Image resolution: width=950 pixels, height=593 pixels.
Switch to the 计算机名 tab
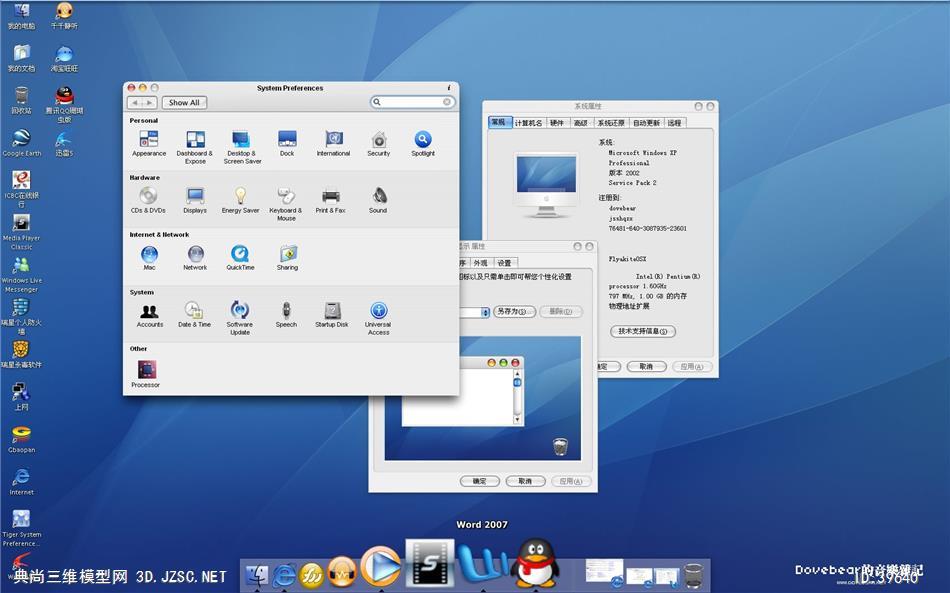pyautogui.click(x=528, y=123)
